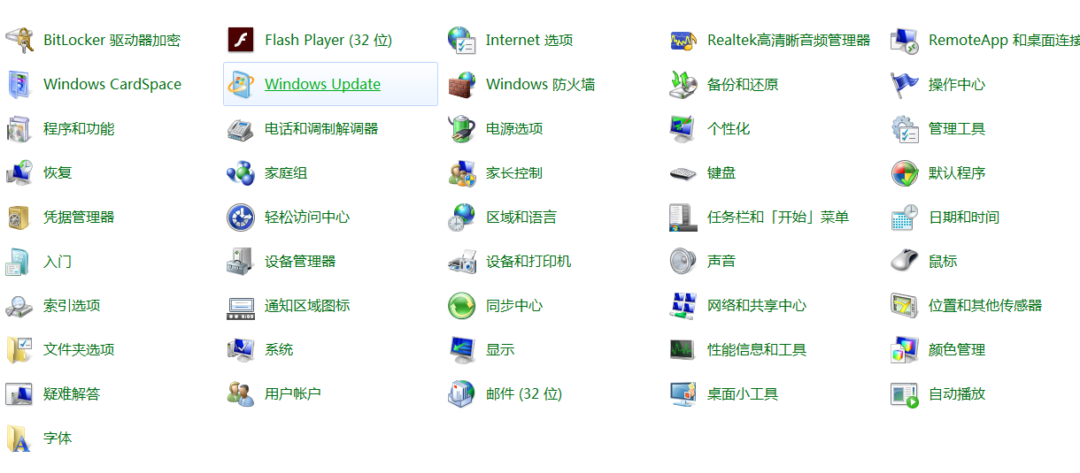Open the 家庭组 spheres icon
This screenshot has height=473, width=1080.
[241, 173]
